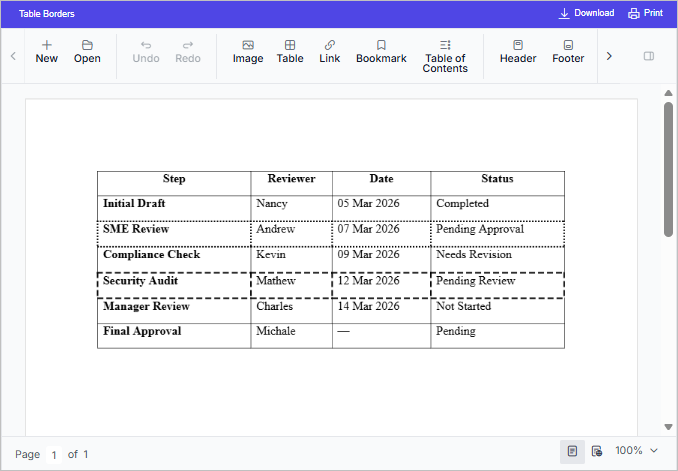Image resolution: width=678 pixels, height=471 pixels.
Task: Open the 100% zoom dropdown
Action: (x=636, y=451)
